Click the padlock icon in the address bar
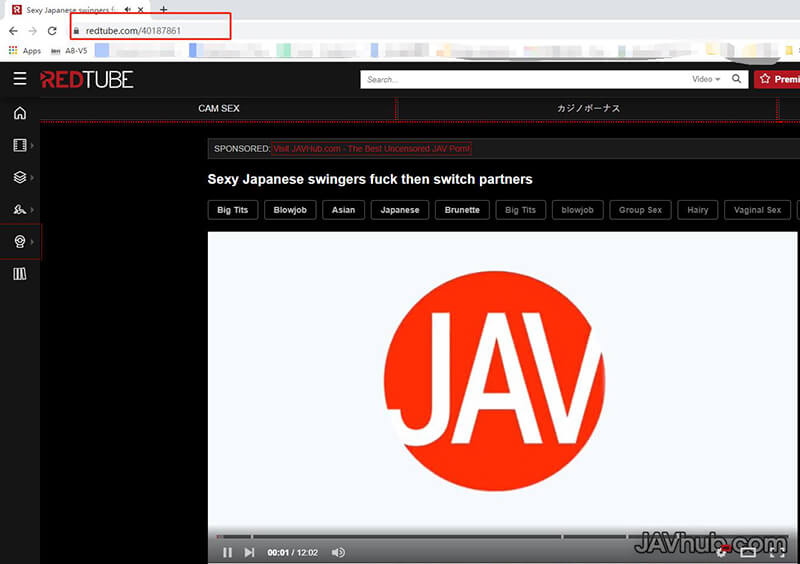The height and width of the screenshot is (564, 800). click(x=76, y=31)
